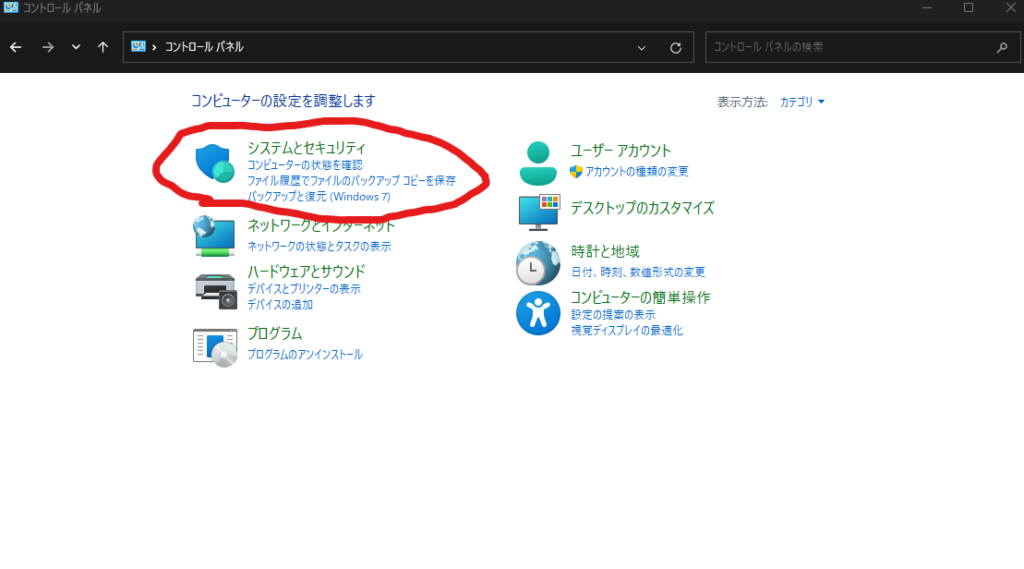Open コンピューターの簡単操作 heading link
Screen dimensions: 1024x569
pyautogui.click(x=640, y=298)
